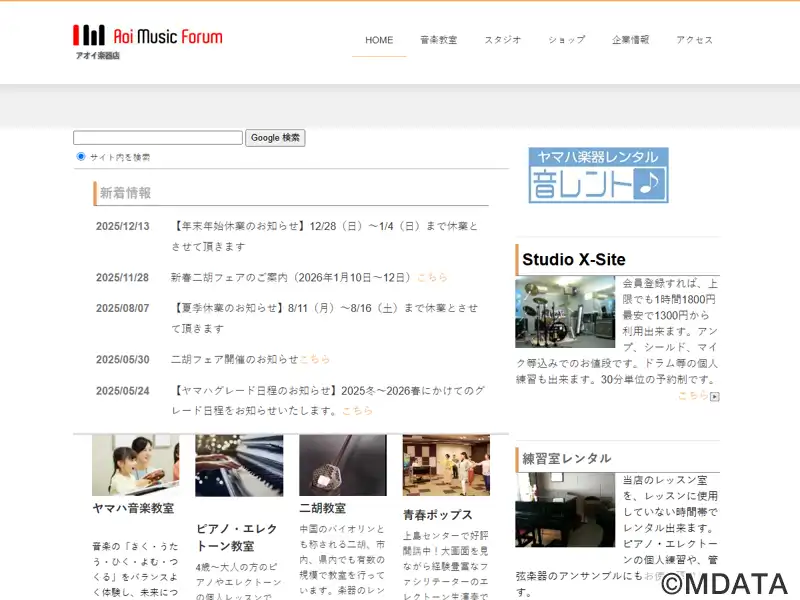Viewport: 800px width, 600px height.
Task: Open the 音レント Yamaha rental banner
Action: tap(598, 176)
